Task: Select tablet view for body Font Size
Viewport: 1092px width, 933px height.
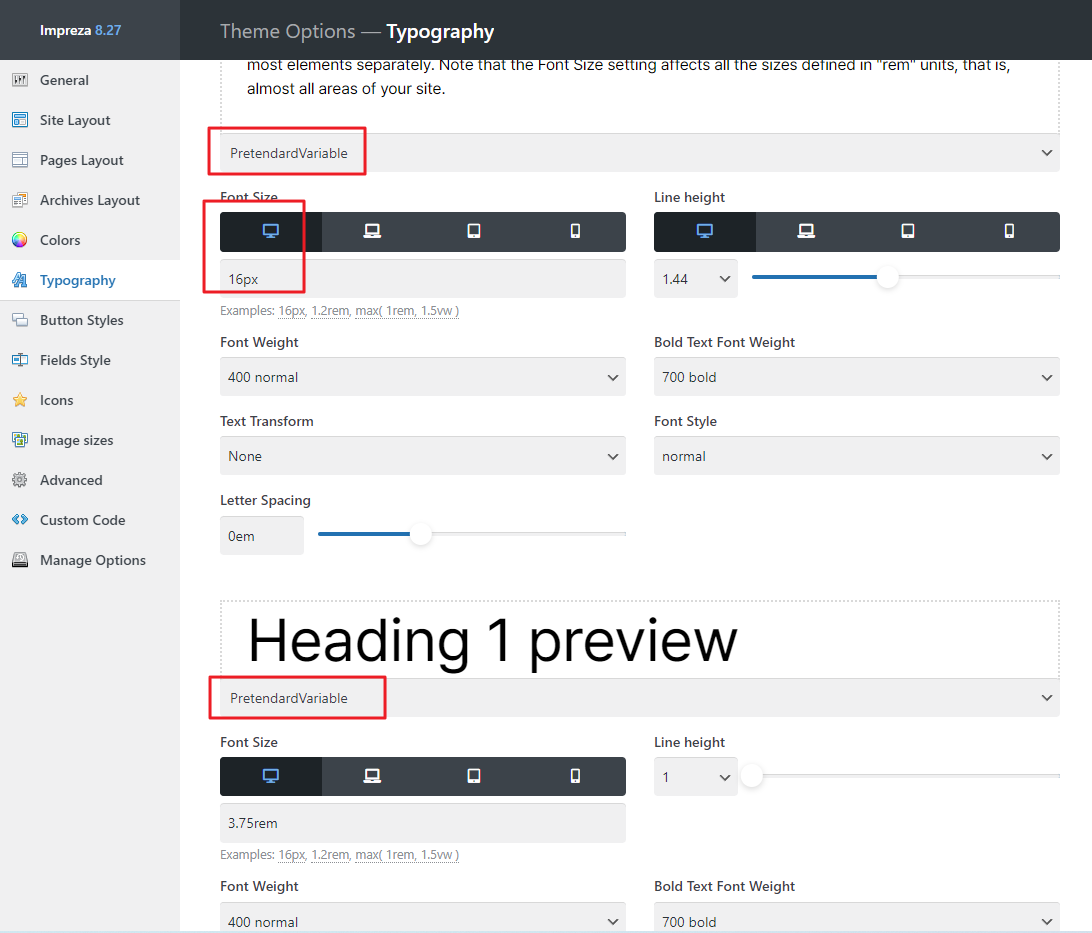Action: pyautogui.click(x=474, y=232)
